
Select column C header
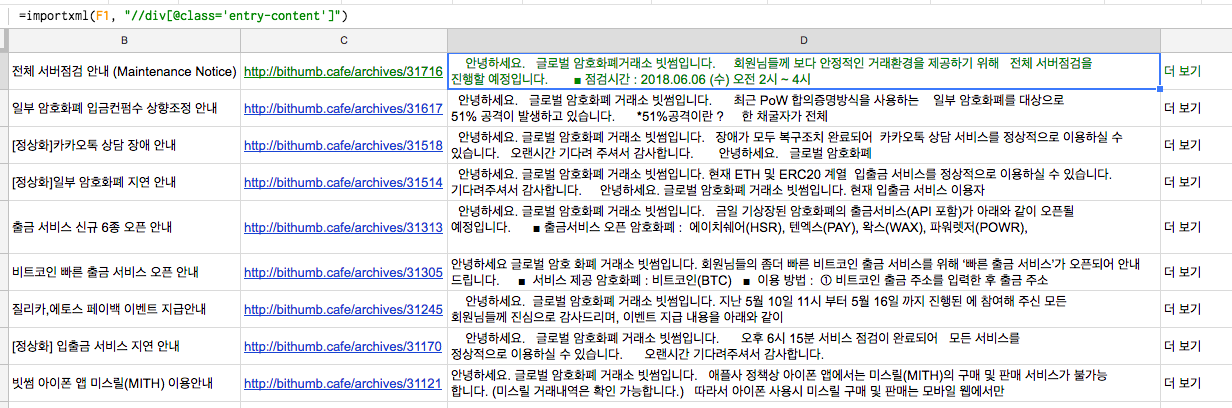pyautogui.click(x=343, y=40)
